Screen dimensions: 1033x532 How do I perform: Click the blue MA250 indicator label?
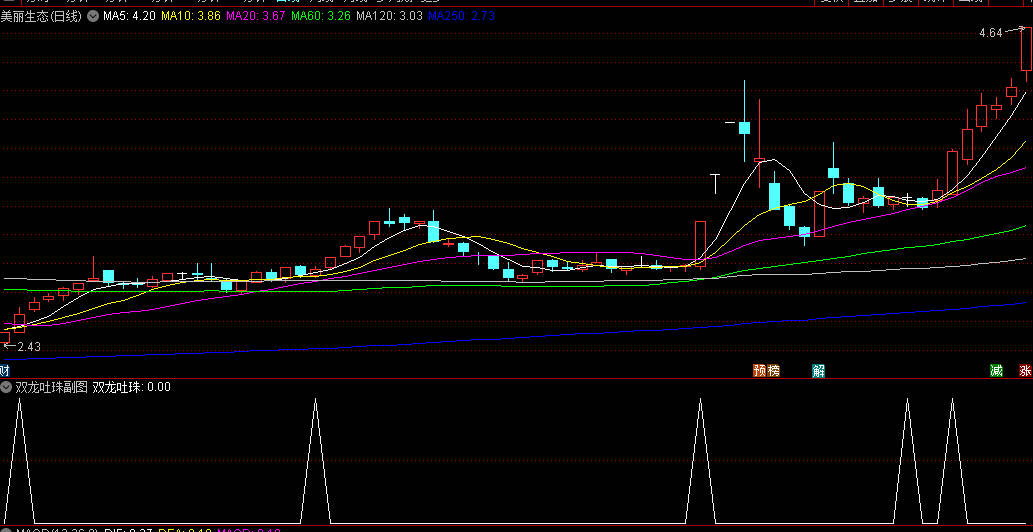point(460,17)
